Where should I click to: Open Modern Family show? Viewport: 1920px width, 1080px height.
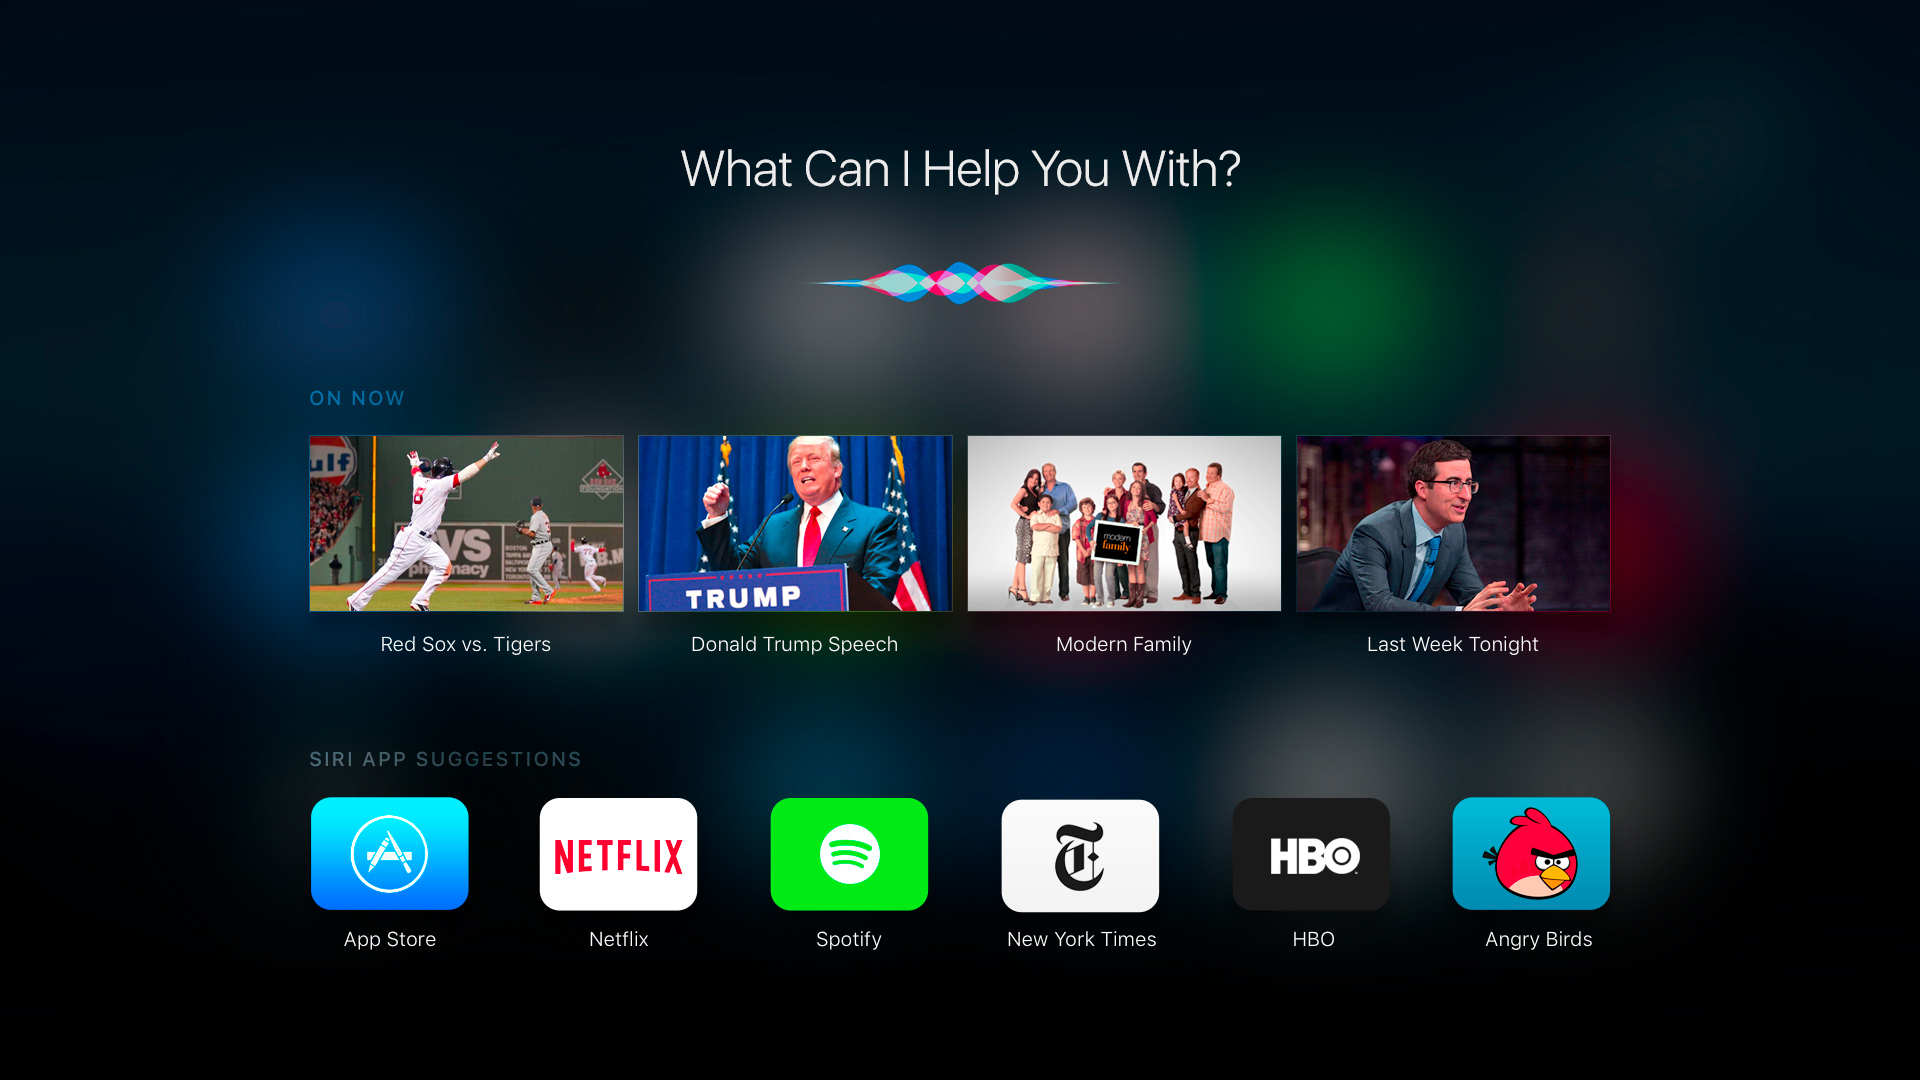click(1122, 522)
